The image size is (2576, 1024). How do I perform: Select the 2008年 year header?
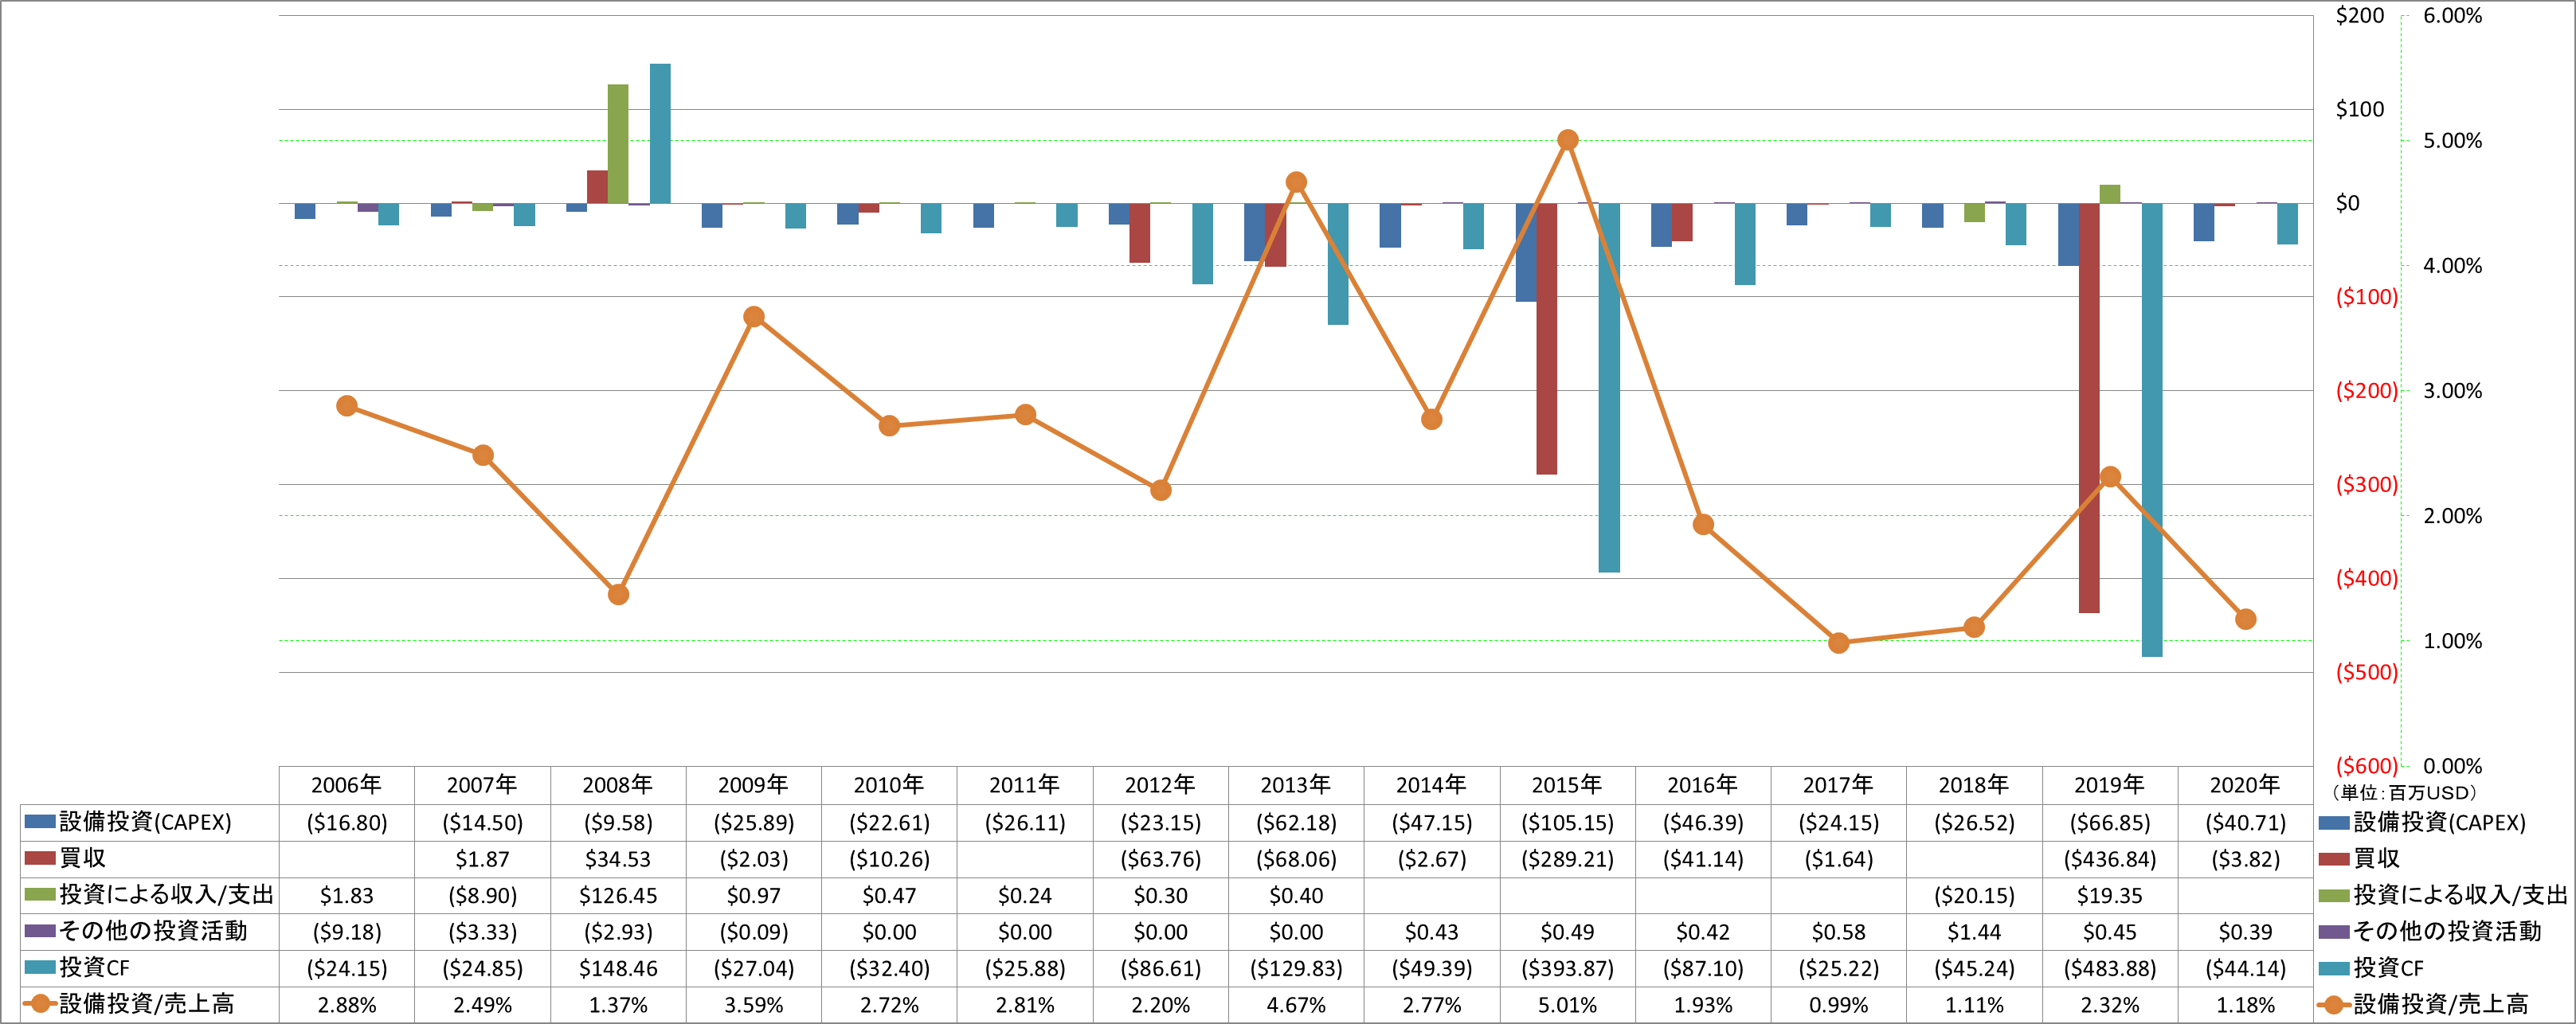pyautogui.click(x=618, y=785)
